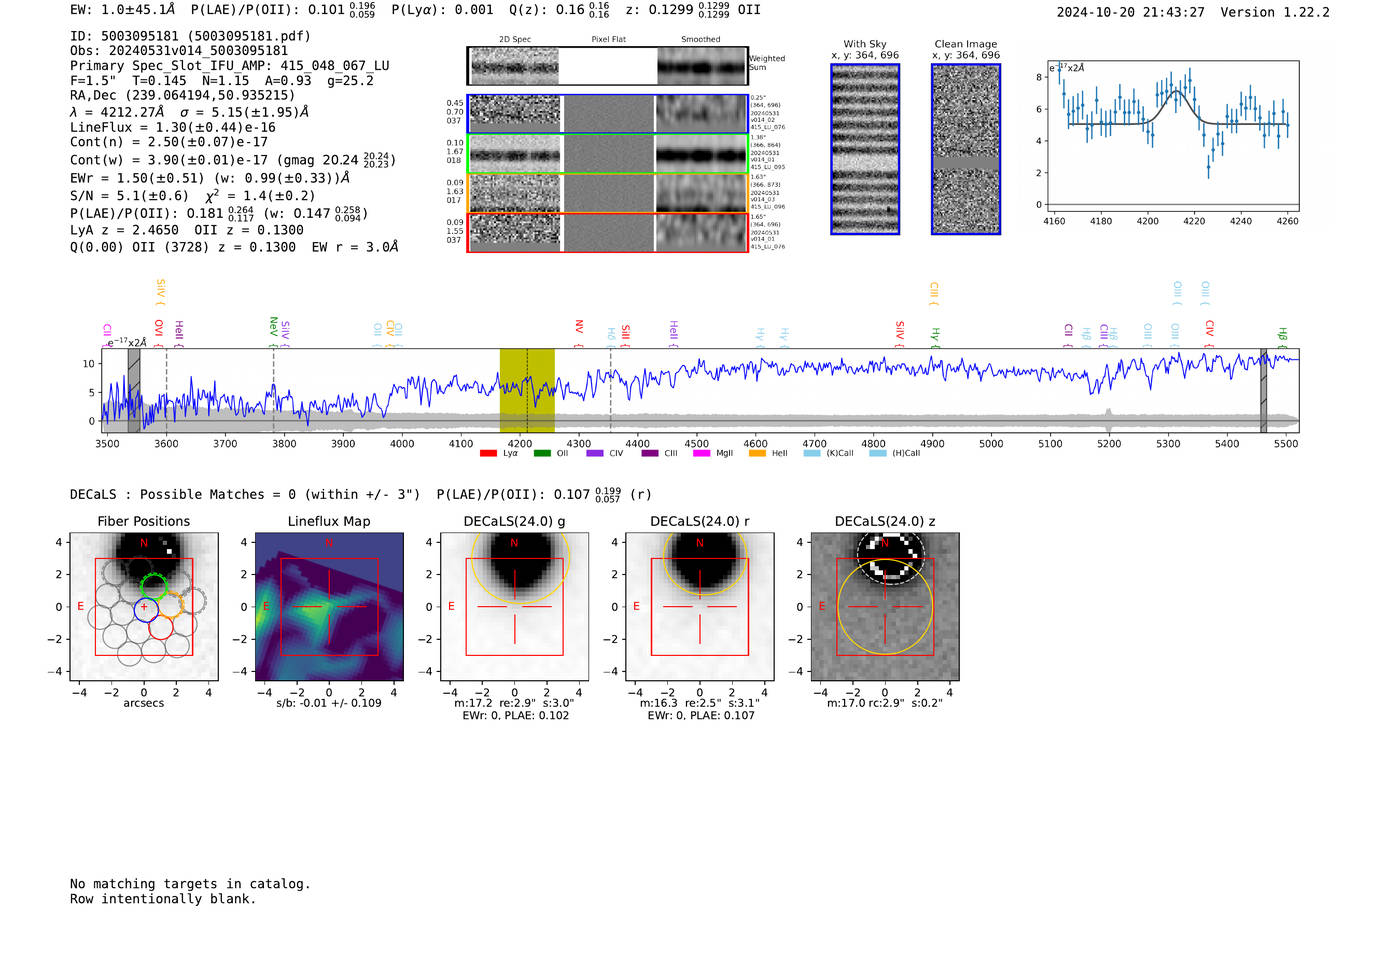Select the orange CIII line marker
The height and width of the screenshot is (953, 1400).
coord(934,294)
